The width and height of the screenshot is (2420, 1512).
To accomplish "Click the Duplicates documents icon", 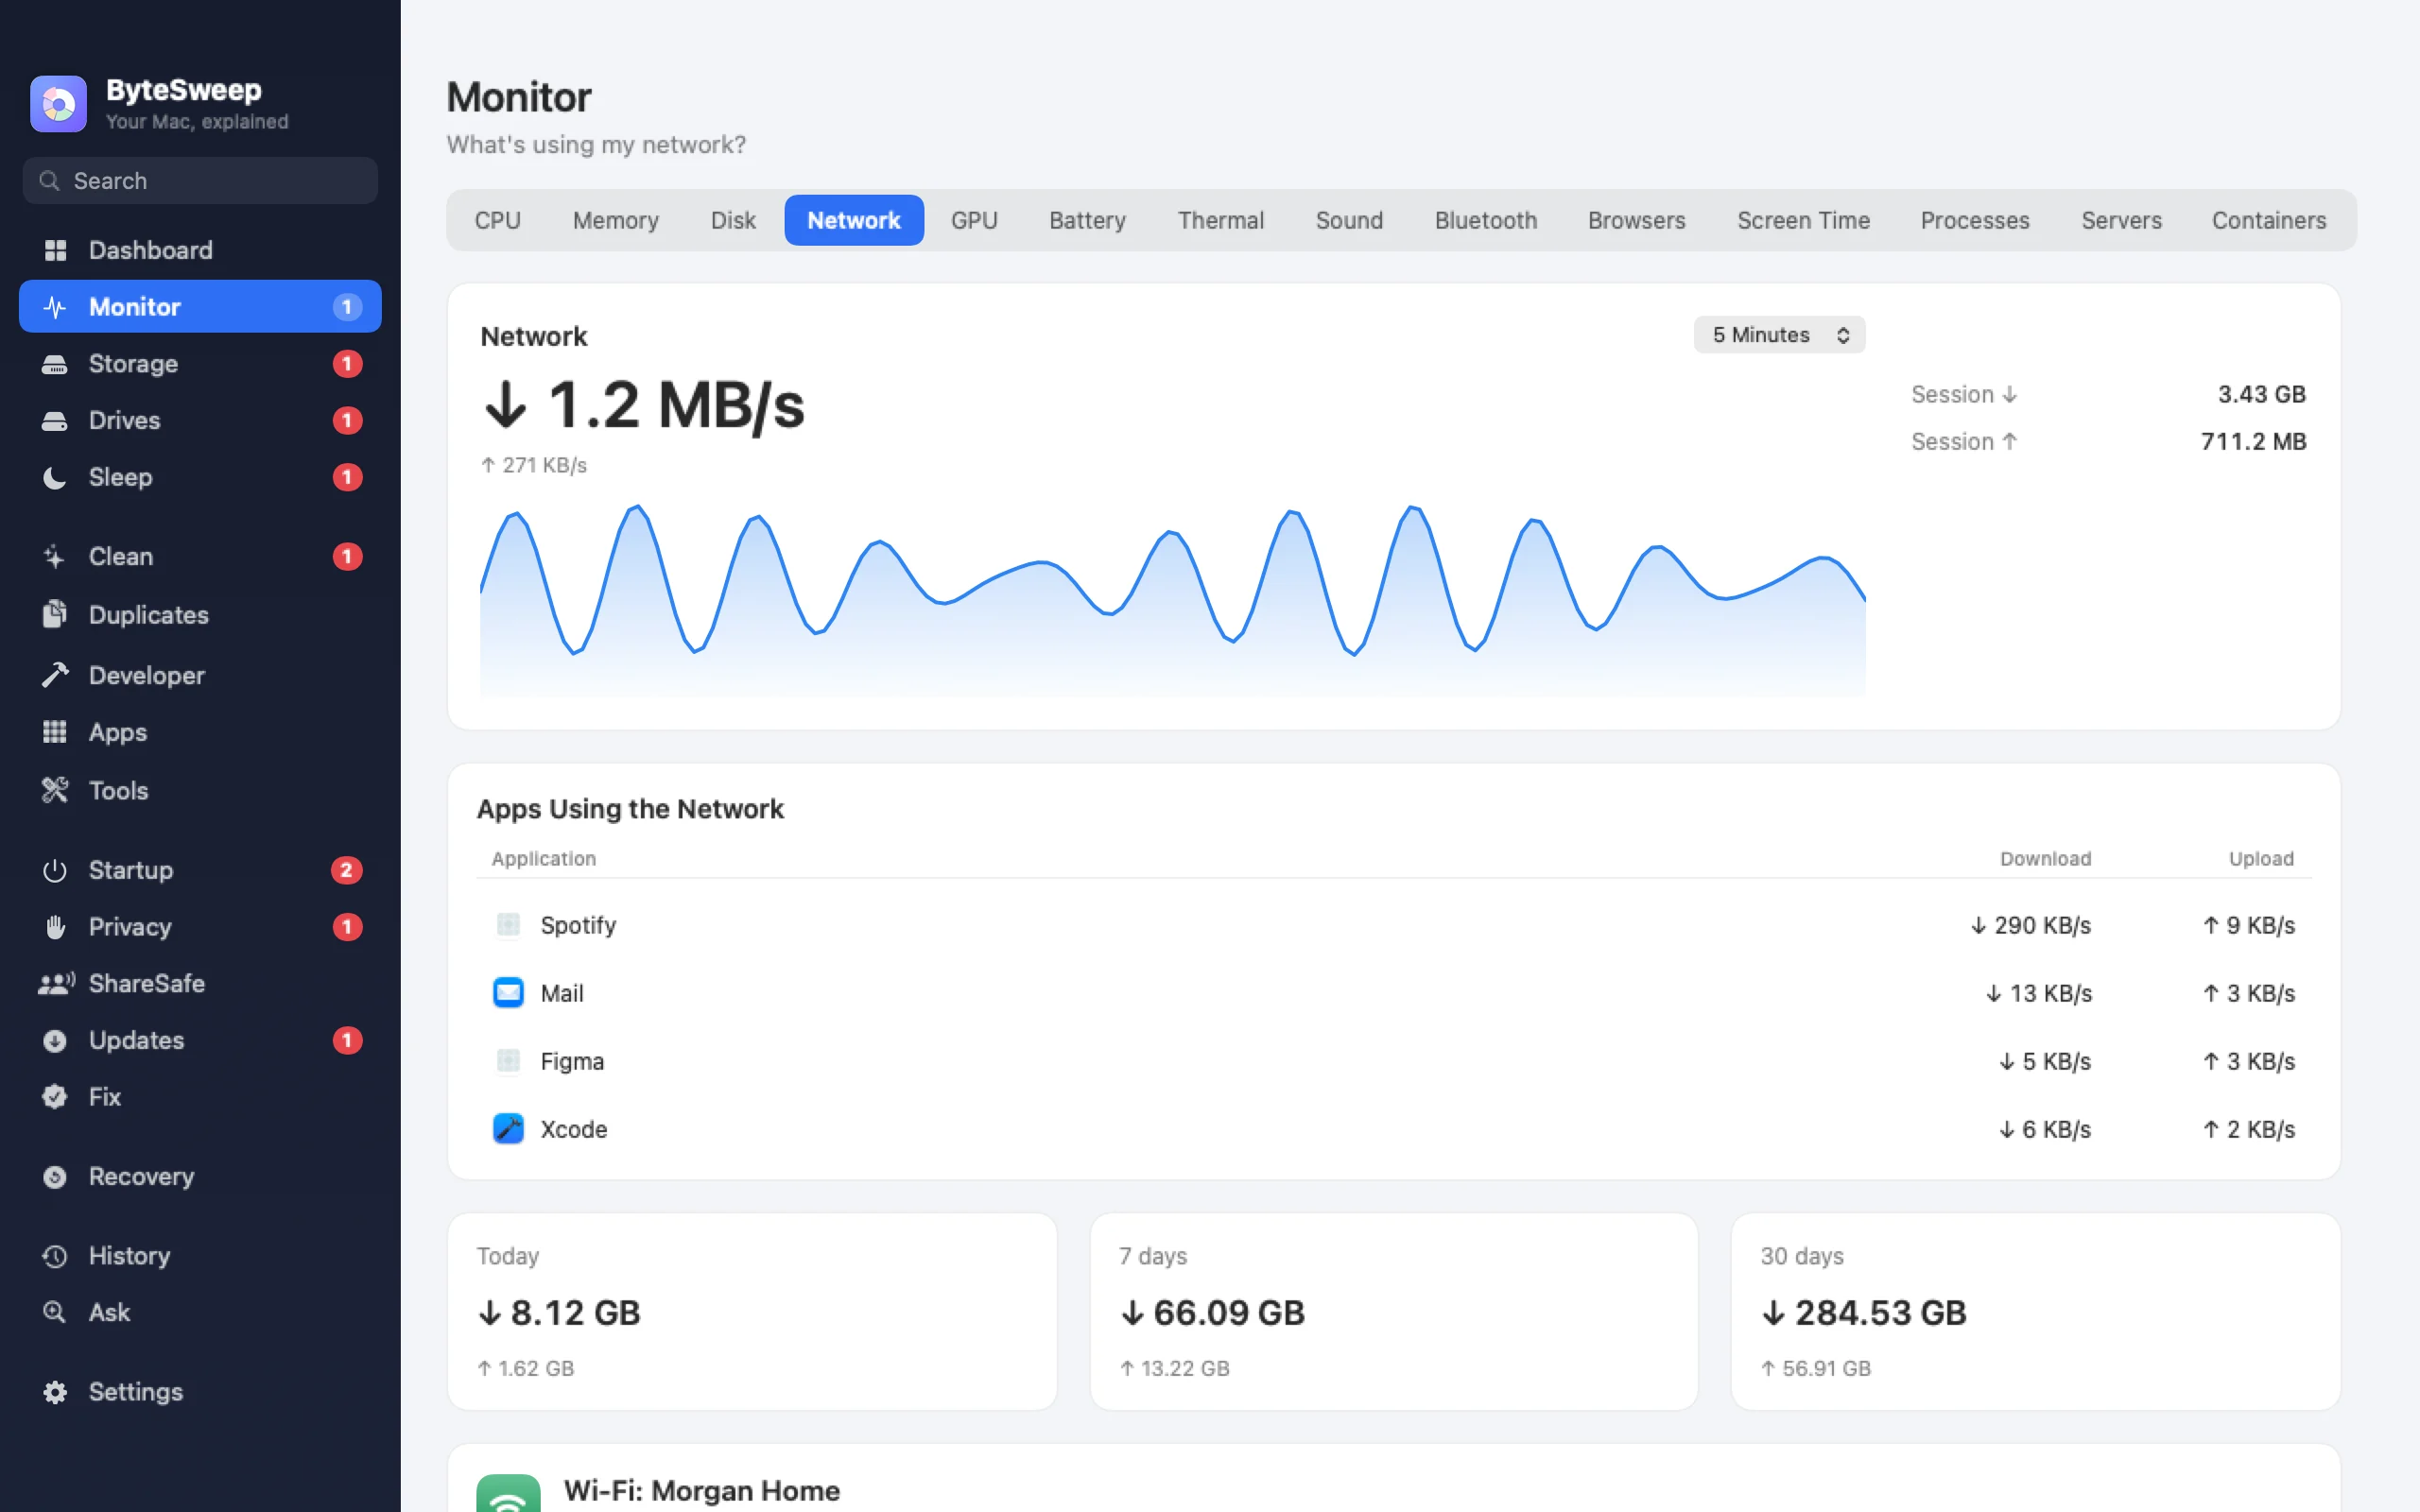I will coord(55,615).
